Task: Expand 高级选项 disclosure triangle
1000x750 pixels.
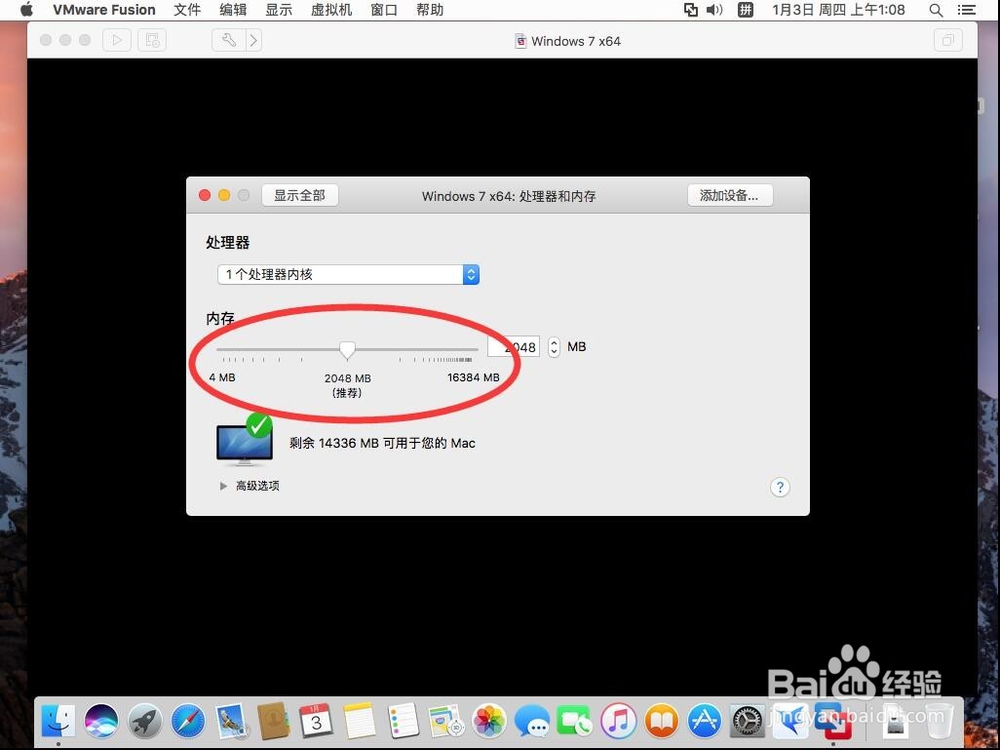Action: 223,486
